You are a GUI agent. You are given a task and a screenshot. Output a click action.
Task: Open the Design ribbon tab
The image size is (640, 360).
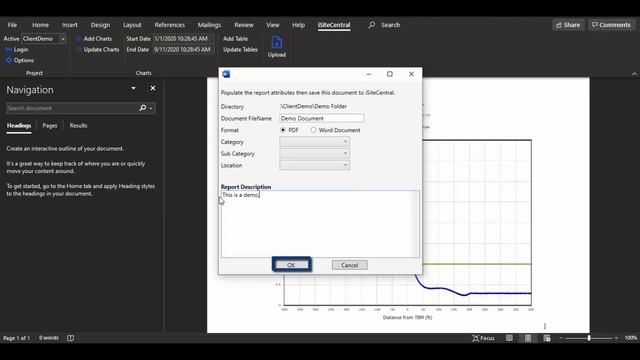click(x=100, y=25)
